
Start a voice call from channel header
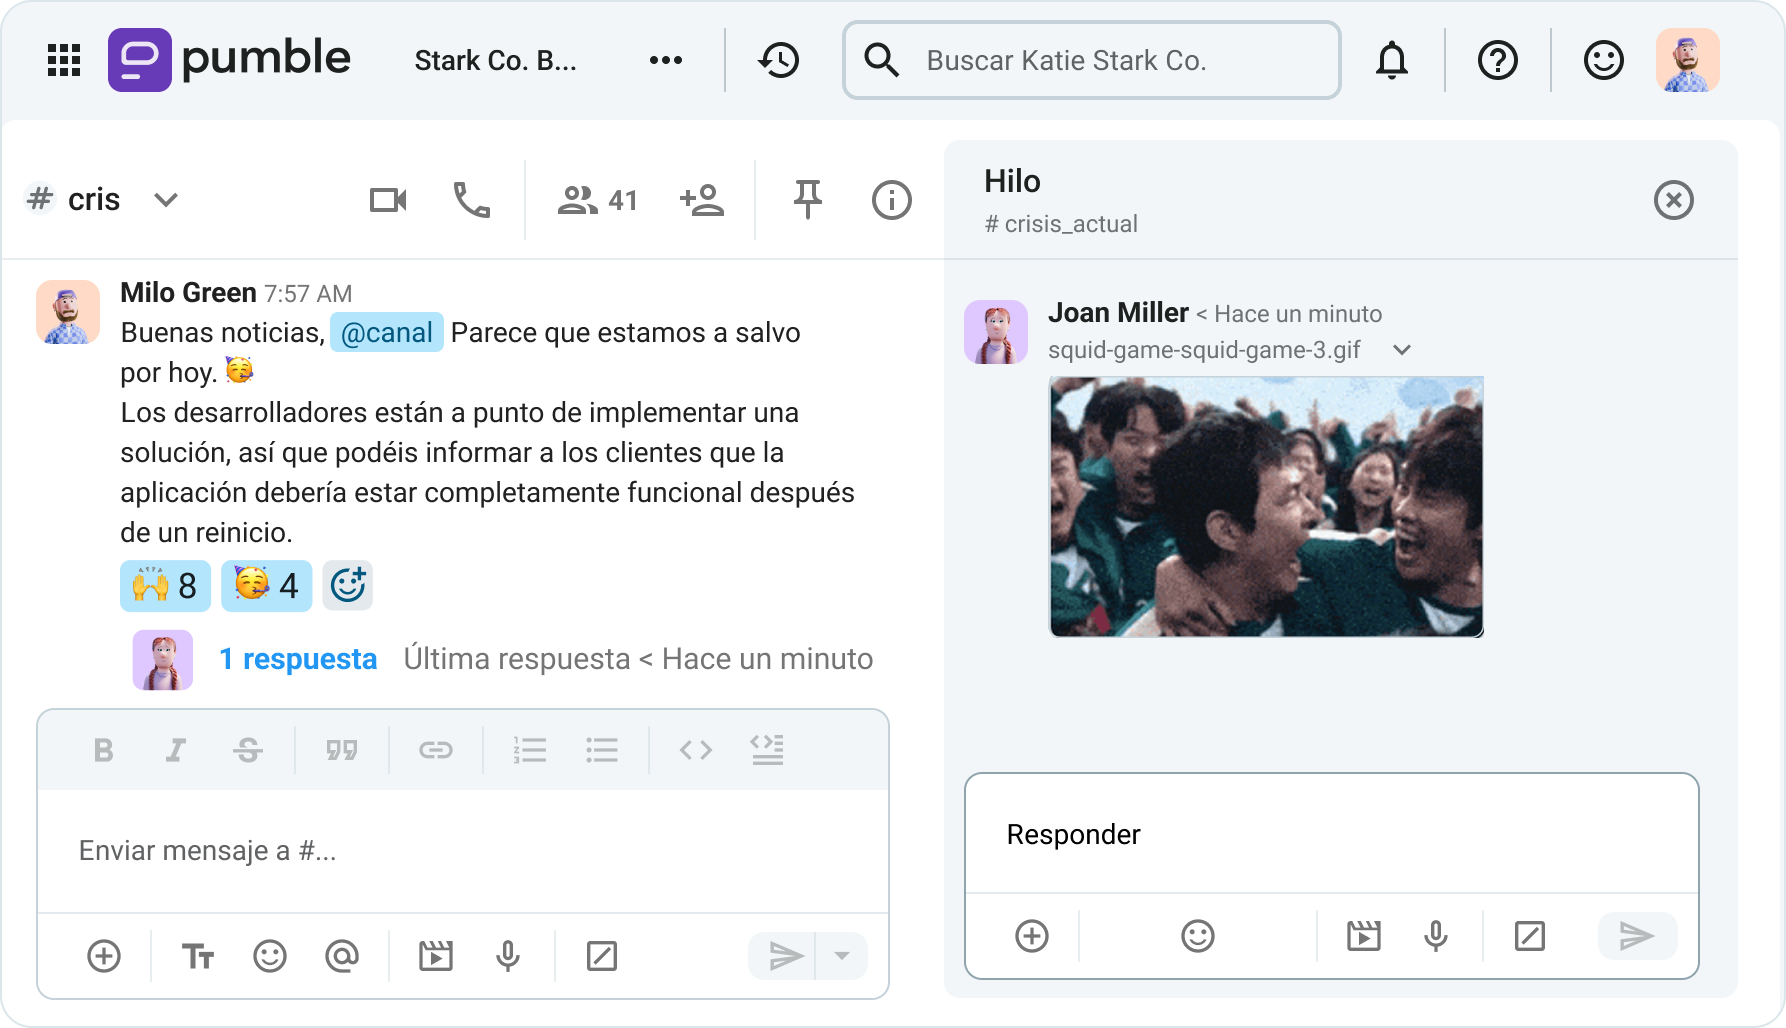point(470,199)
